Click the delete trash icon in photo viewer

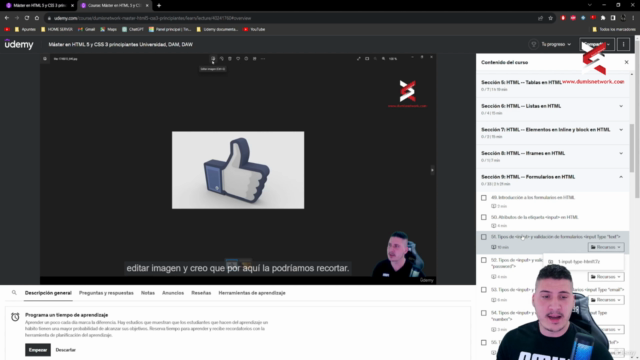click(230, 59)
